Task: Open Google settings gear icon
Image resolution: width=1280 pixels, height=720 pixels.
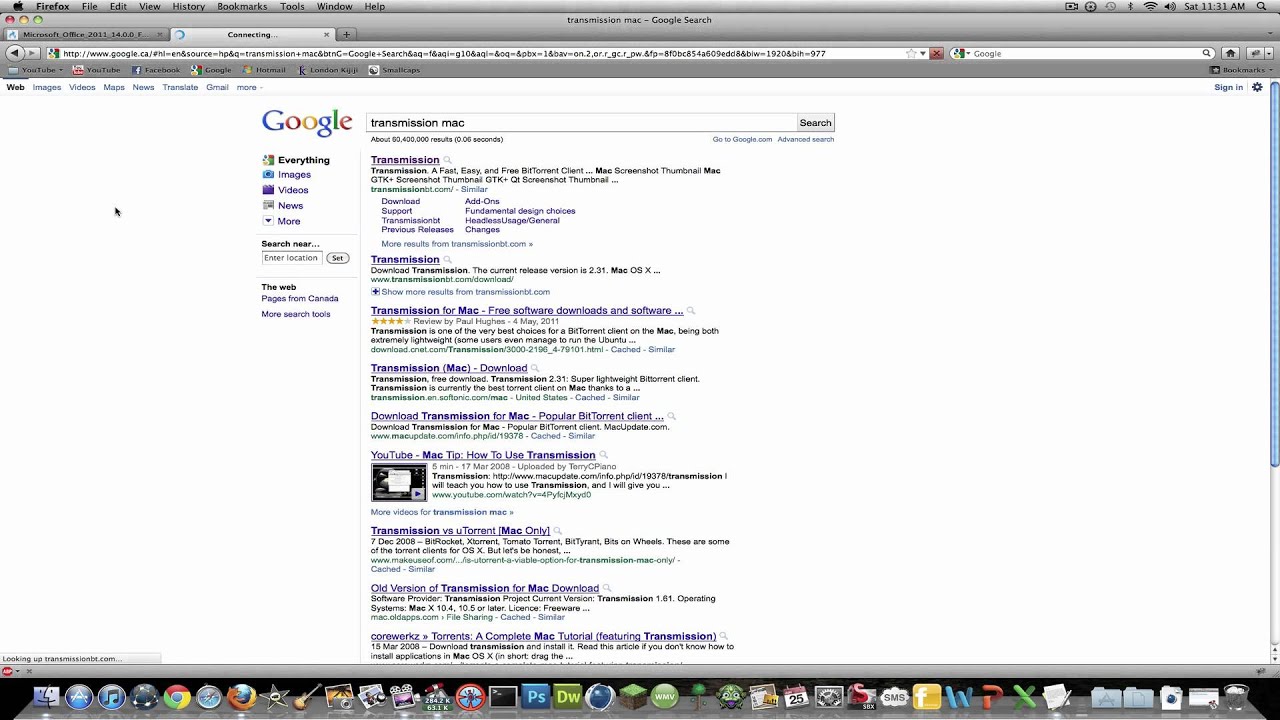Action: coord(1257,87)
